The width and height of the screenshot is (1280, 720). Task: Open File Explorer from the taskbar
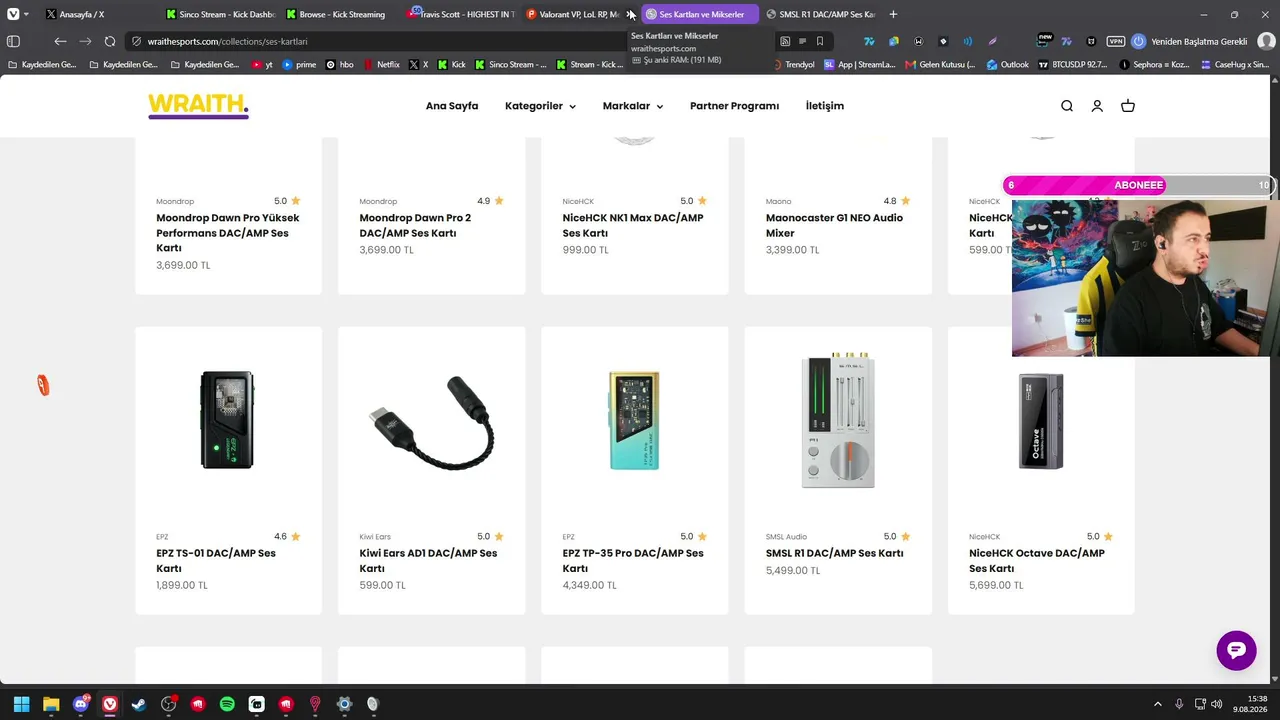point(51,704)
